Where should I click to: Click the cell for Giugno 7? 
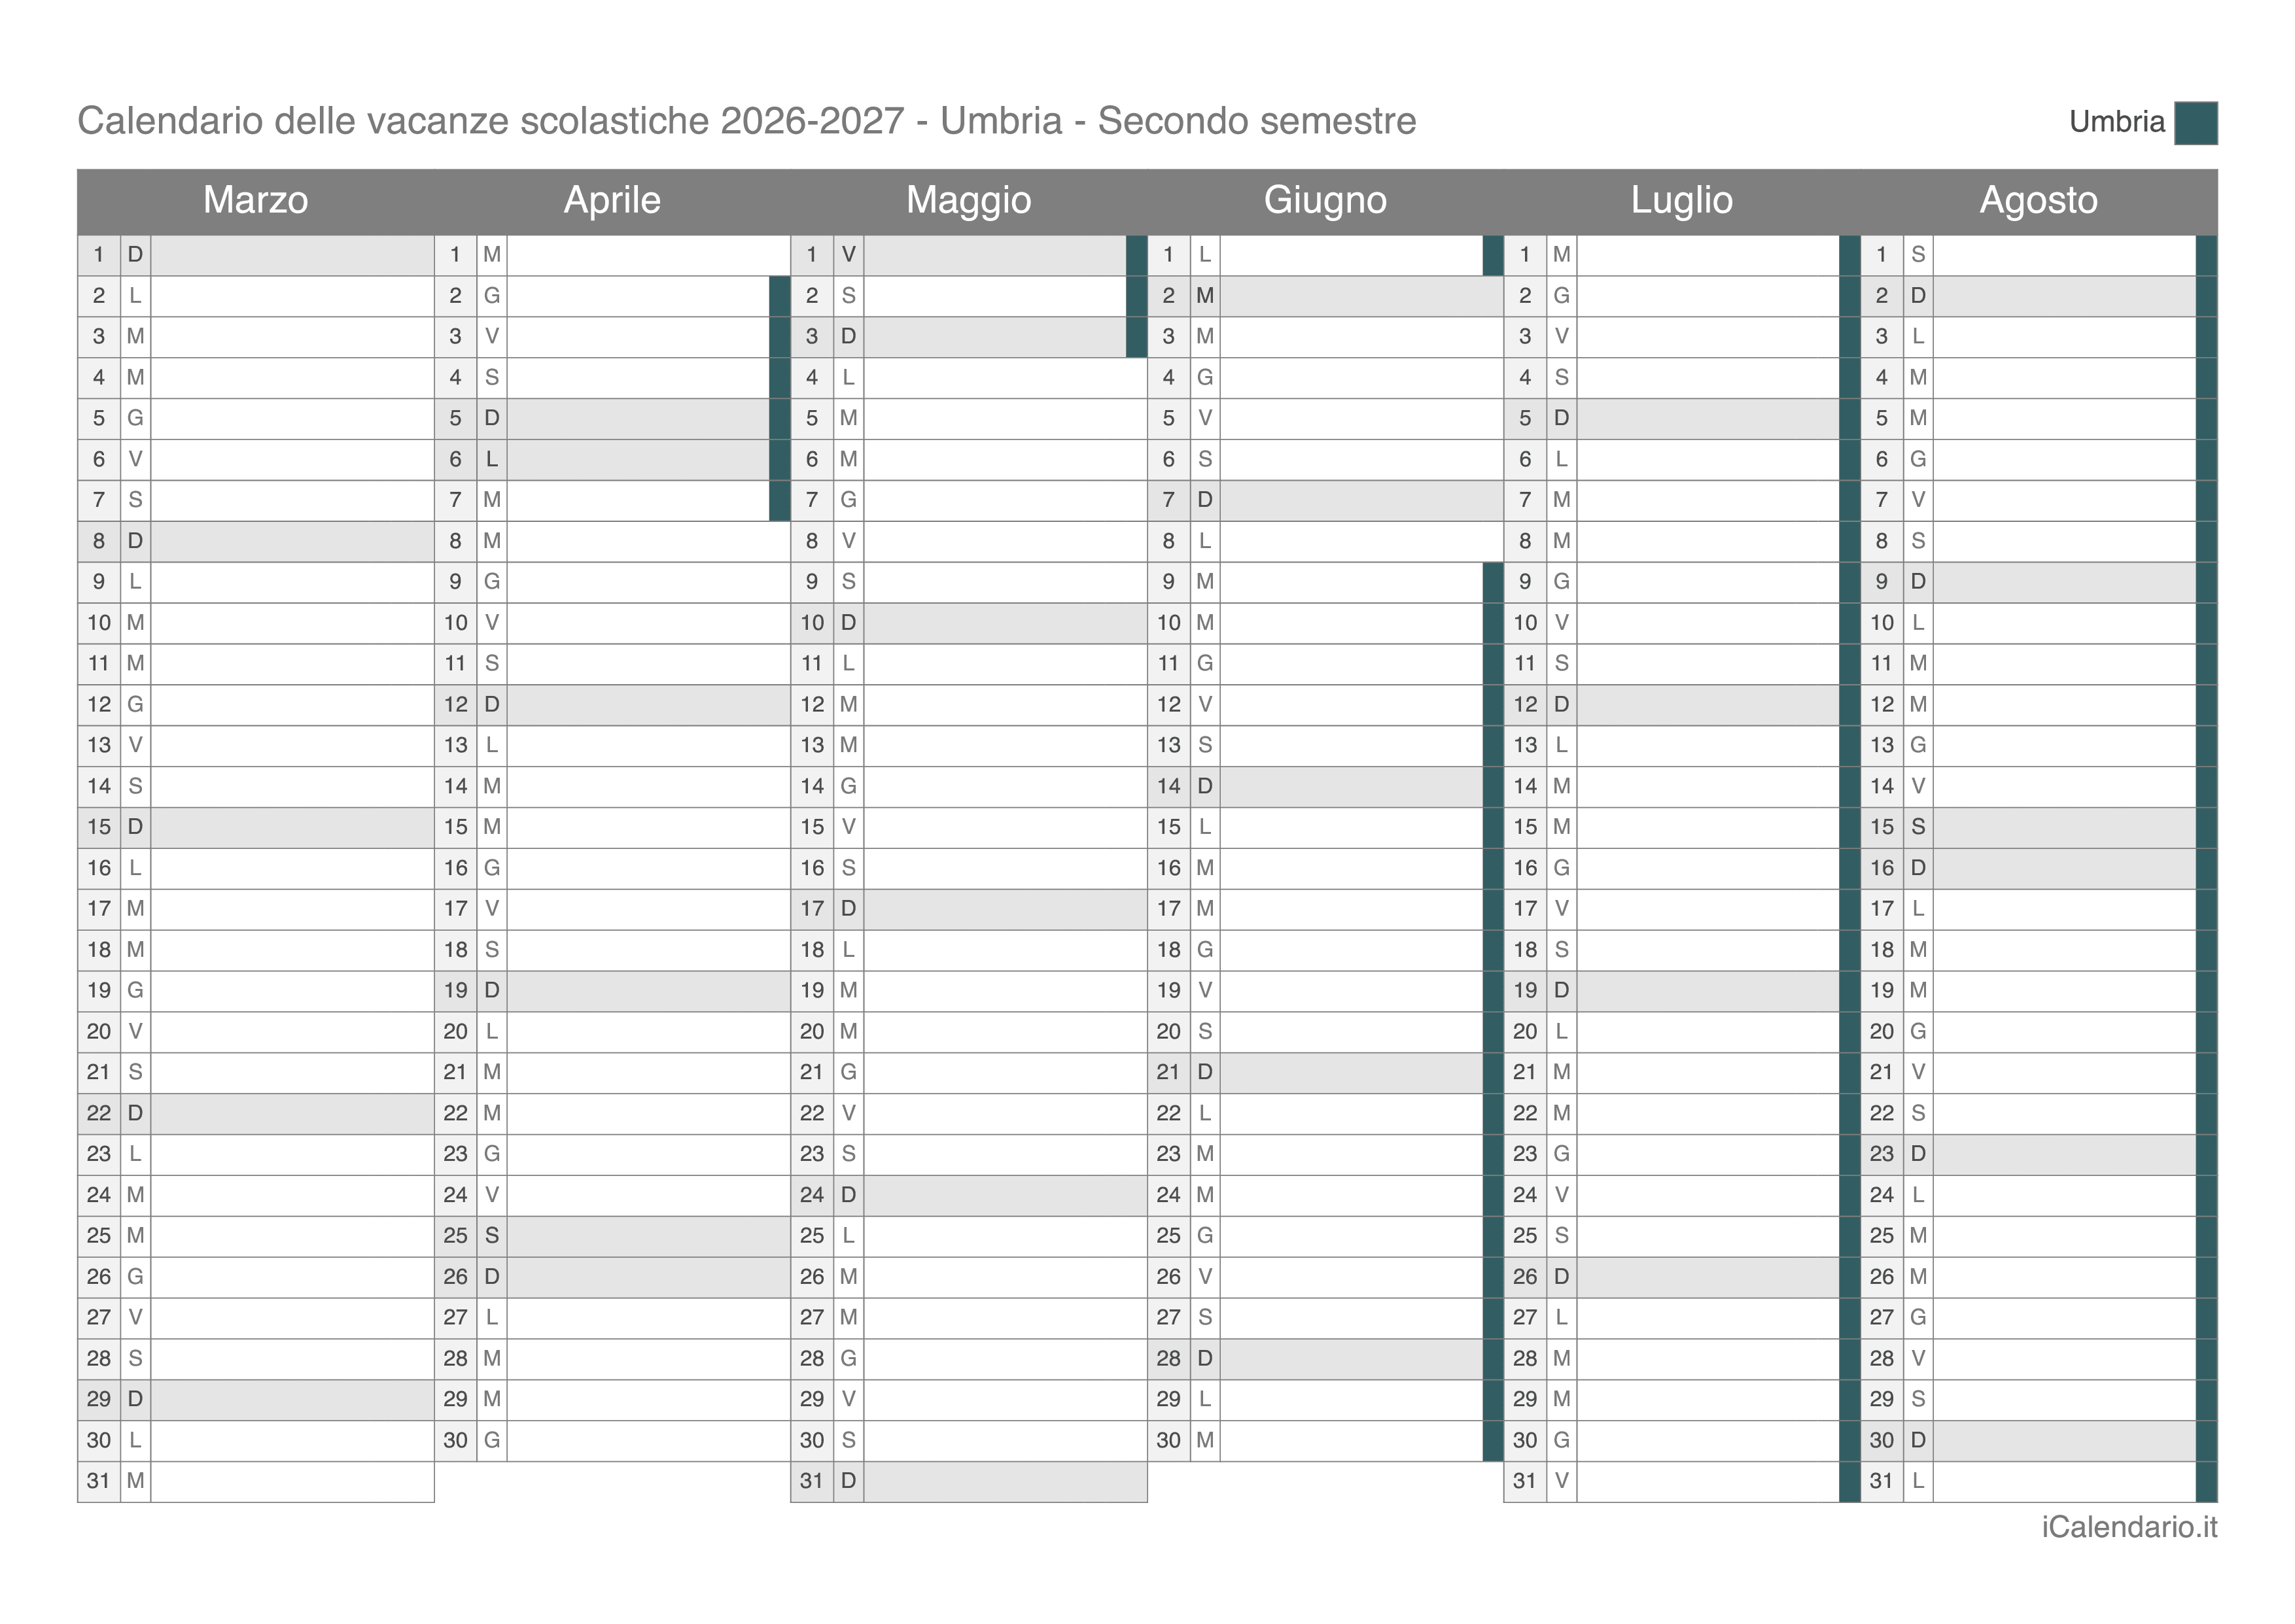[1362, 500]
